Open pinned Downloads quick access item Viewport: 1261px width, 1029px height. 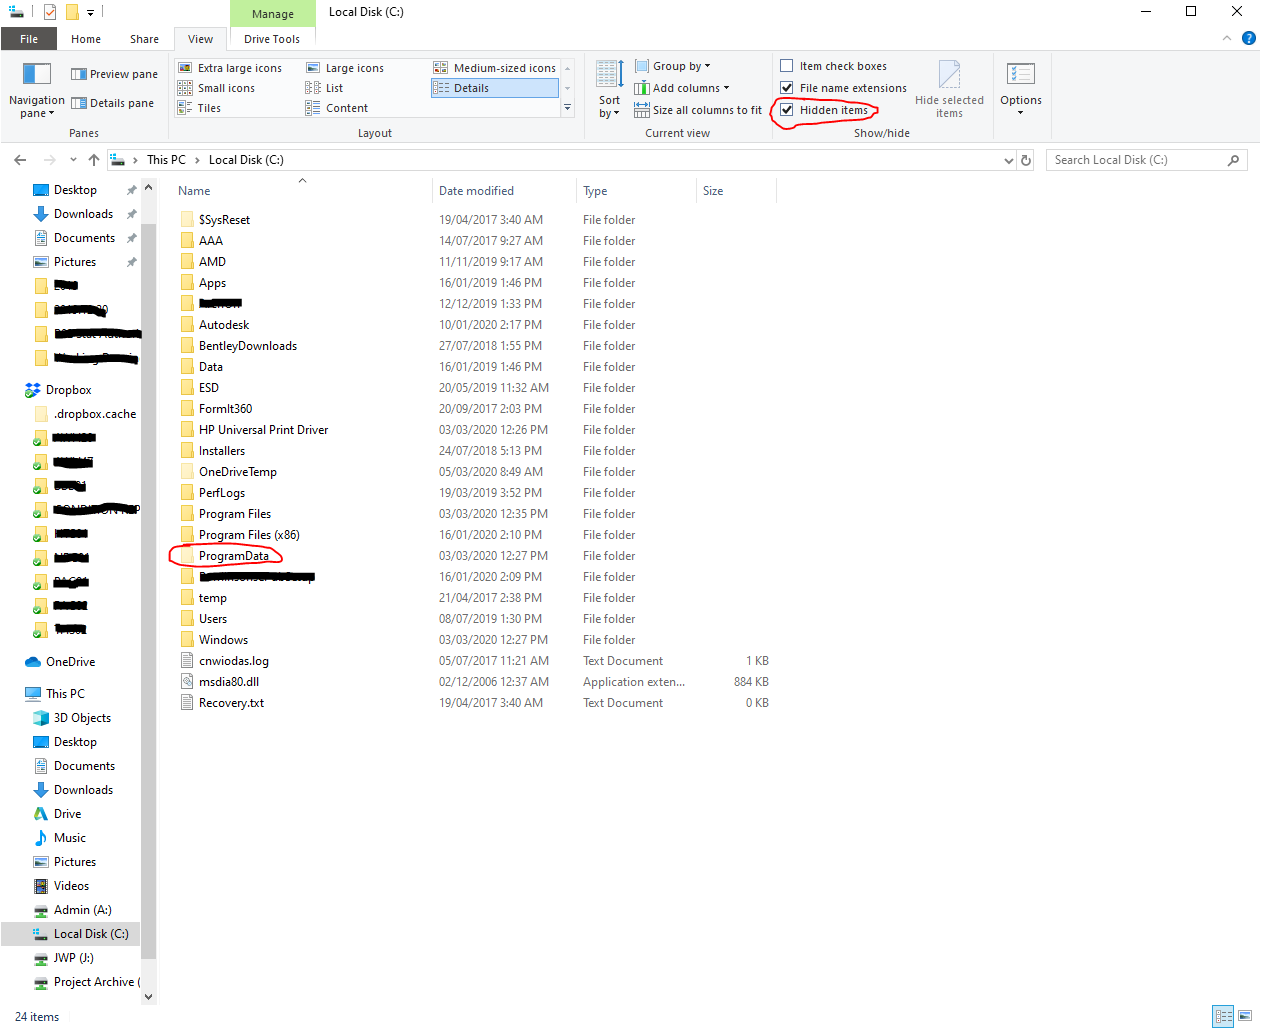[x=83, y=214]
